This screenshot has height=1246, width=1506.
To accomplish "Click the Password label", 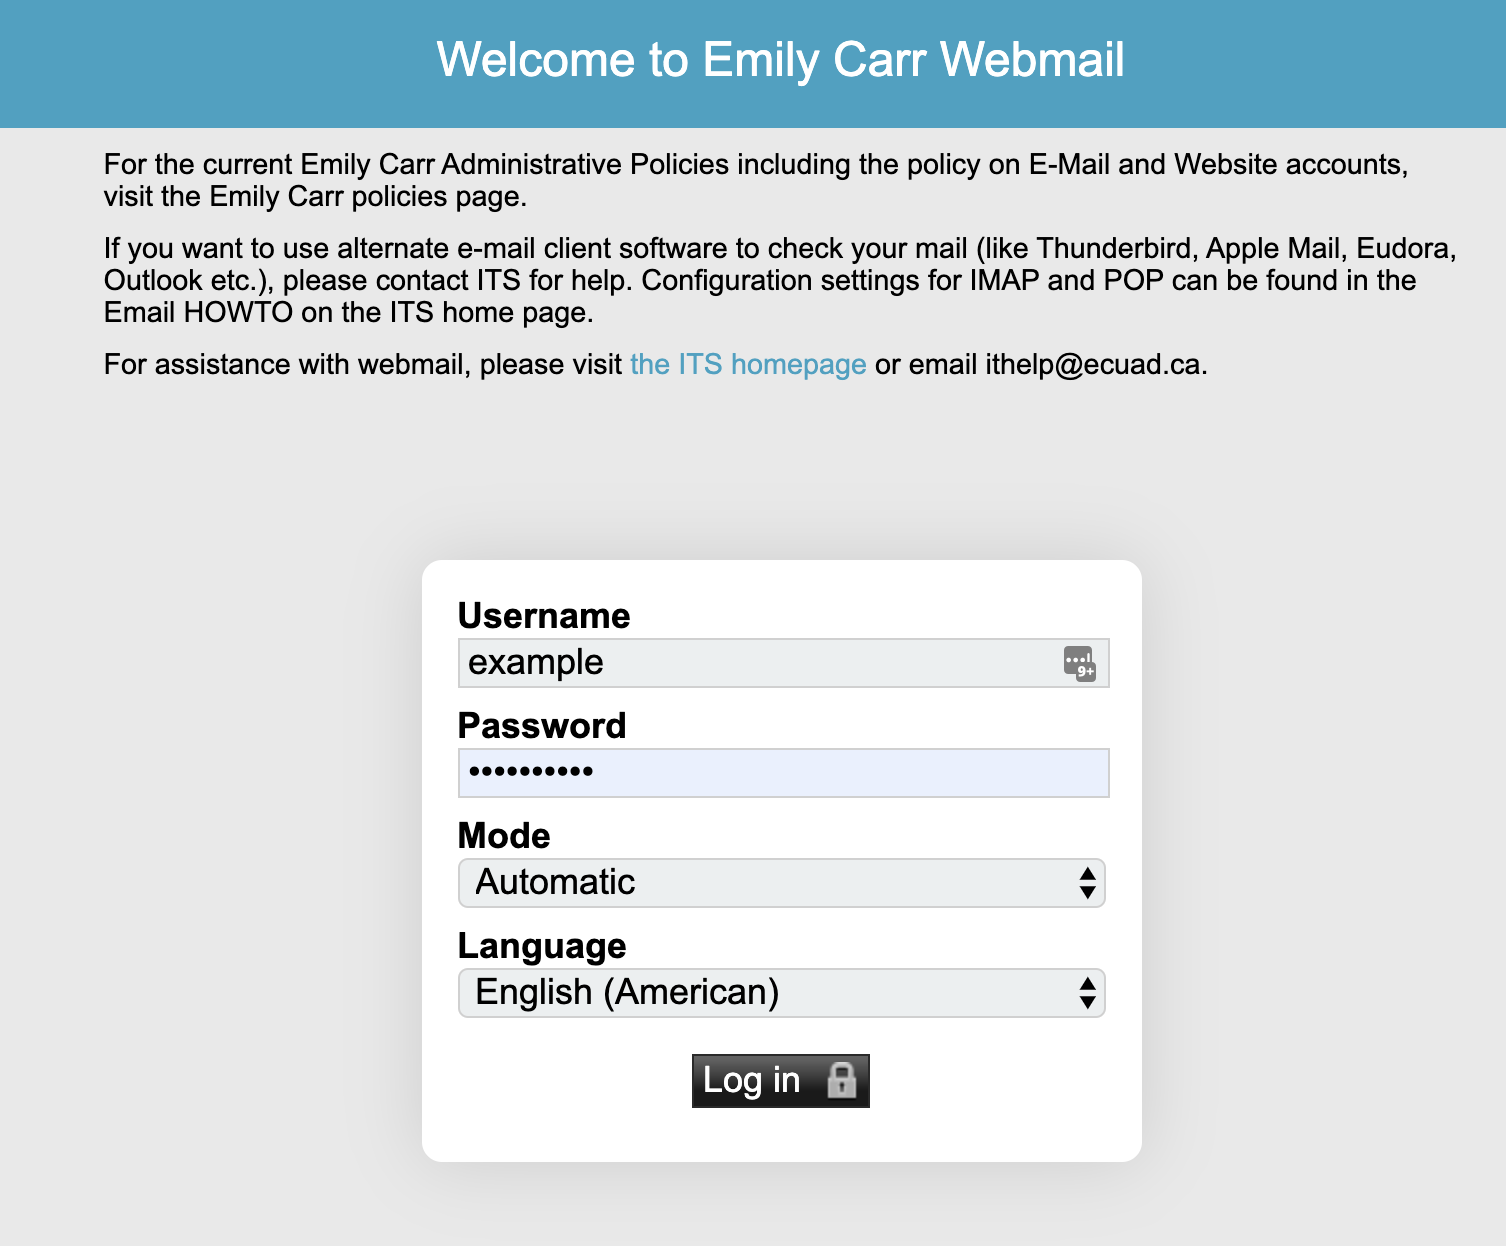I will 542,726.
